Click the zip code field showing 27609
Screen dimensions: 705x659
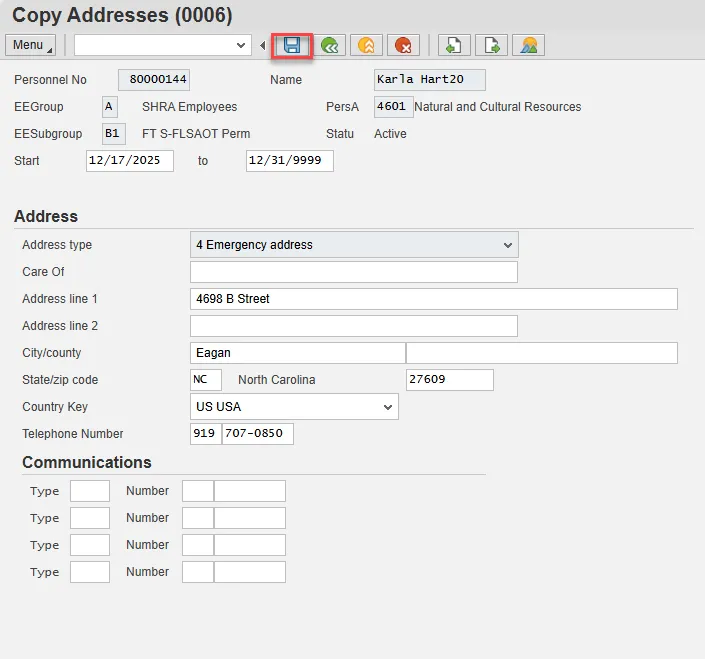click(449, 380)
